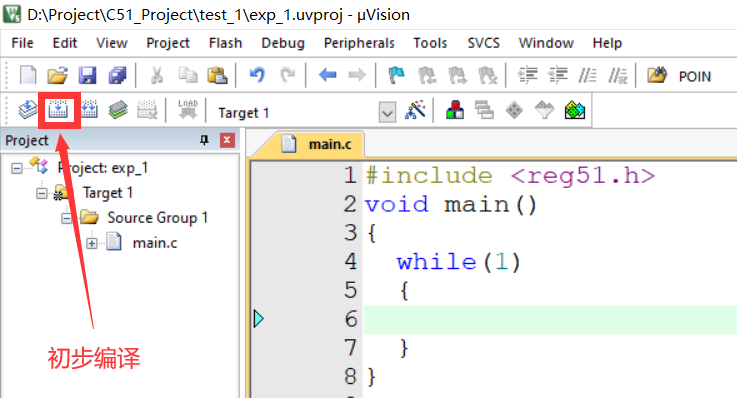This screenshot has width=737, height=398.
Task: Open the Target 1 selection dropdown
Action: point(387,112)
